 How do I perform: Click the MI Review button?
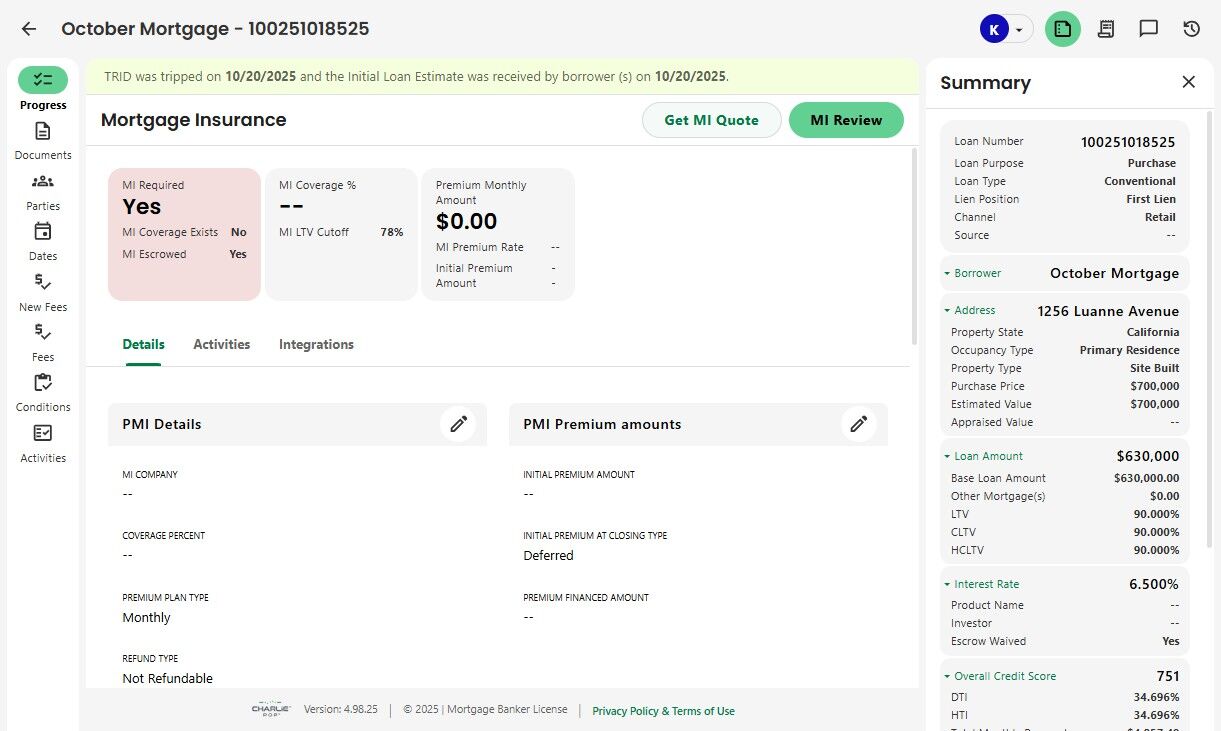point(846,120)
